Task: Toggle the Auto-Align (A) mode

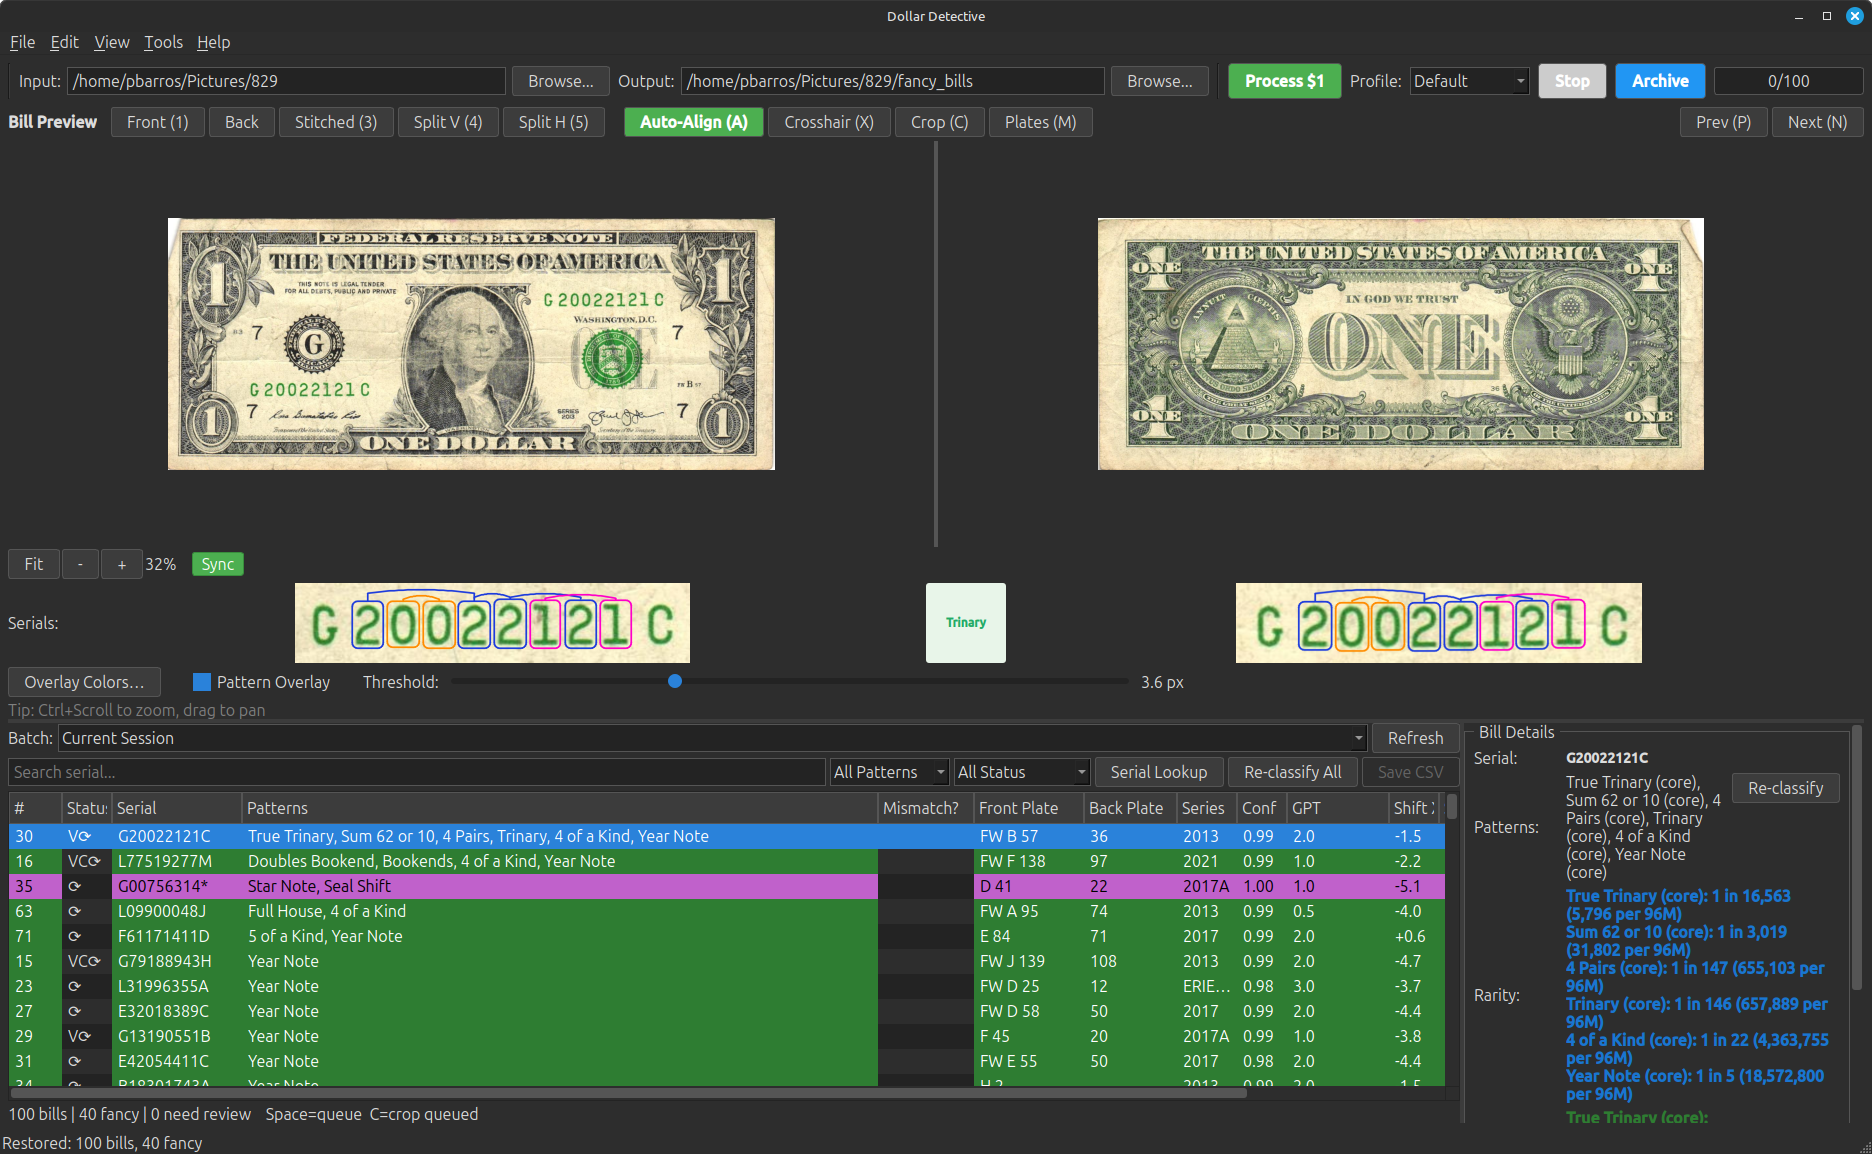Action: point(694,122)
